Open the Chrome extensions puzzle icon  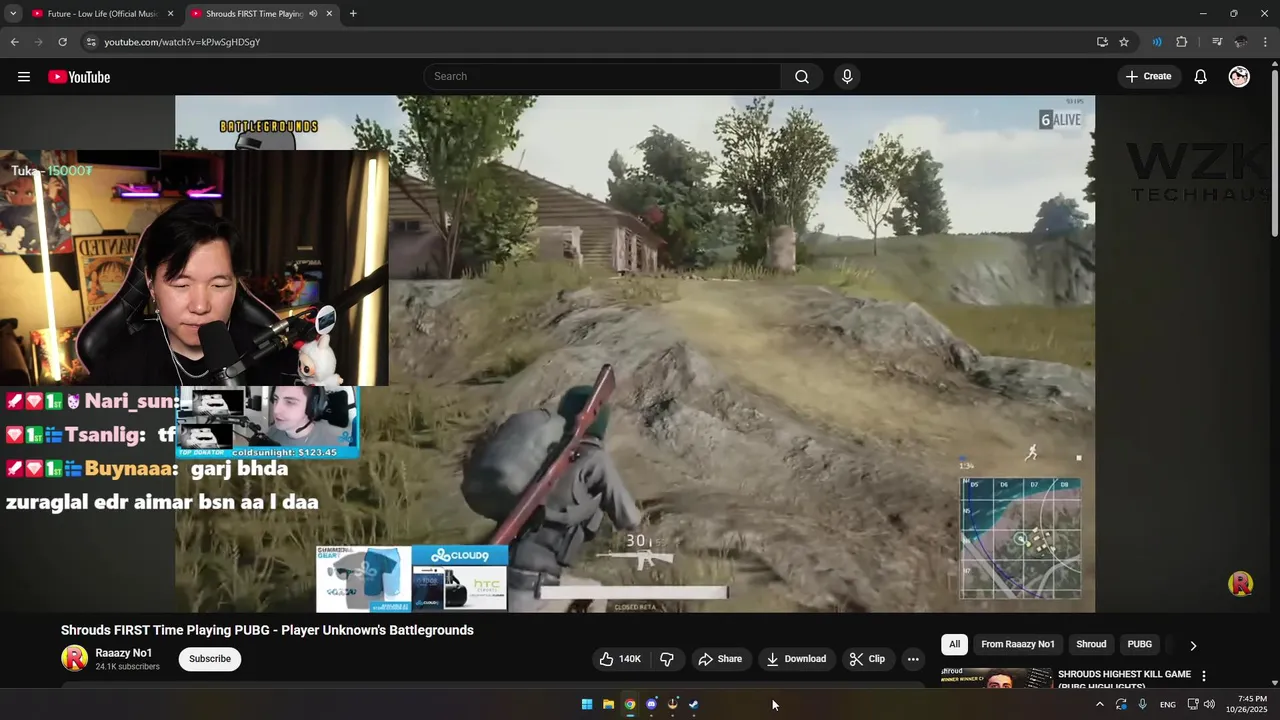[x=1181, y=42]
